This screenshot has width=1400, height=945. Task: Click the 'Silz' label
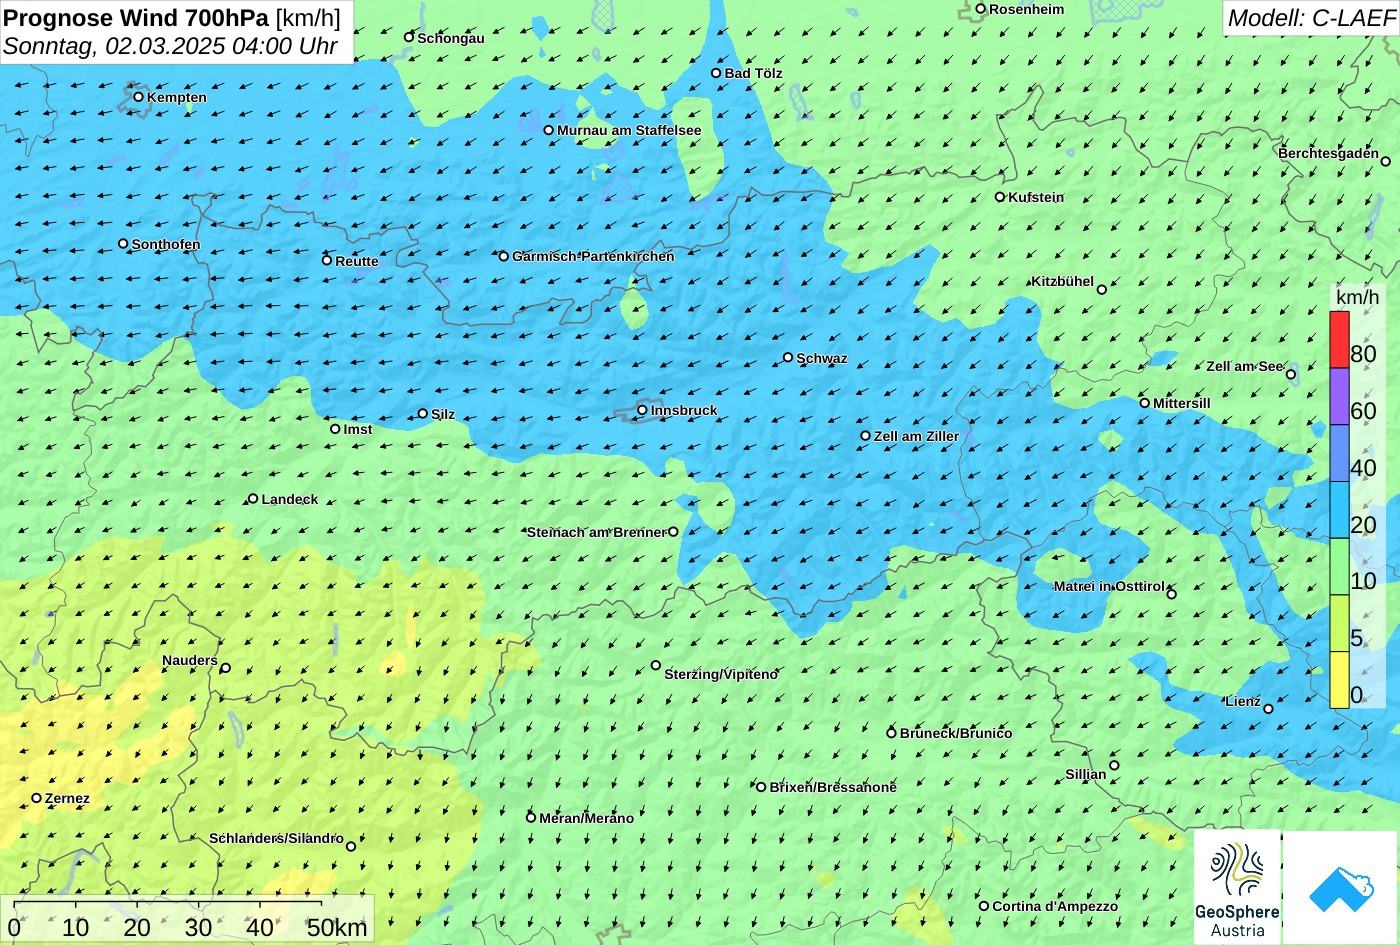pyautogui.click(x=443, y=414)
